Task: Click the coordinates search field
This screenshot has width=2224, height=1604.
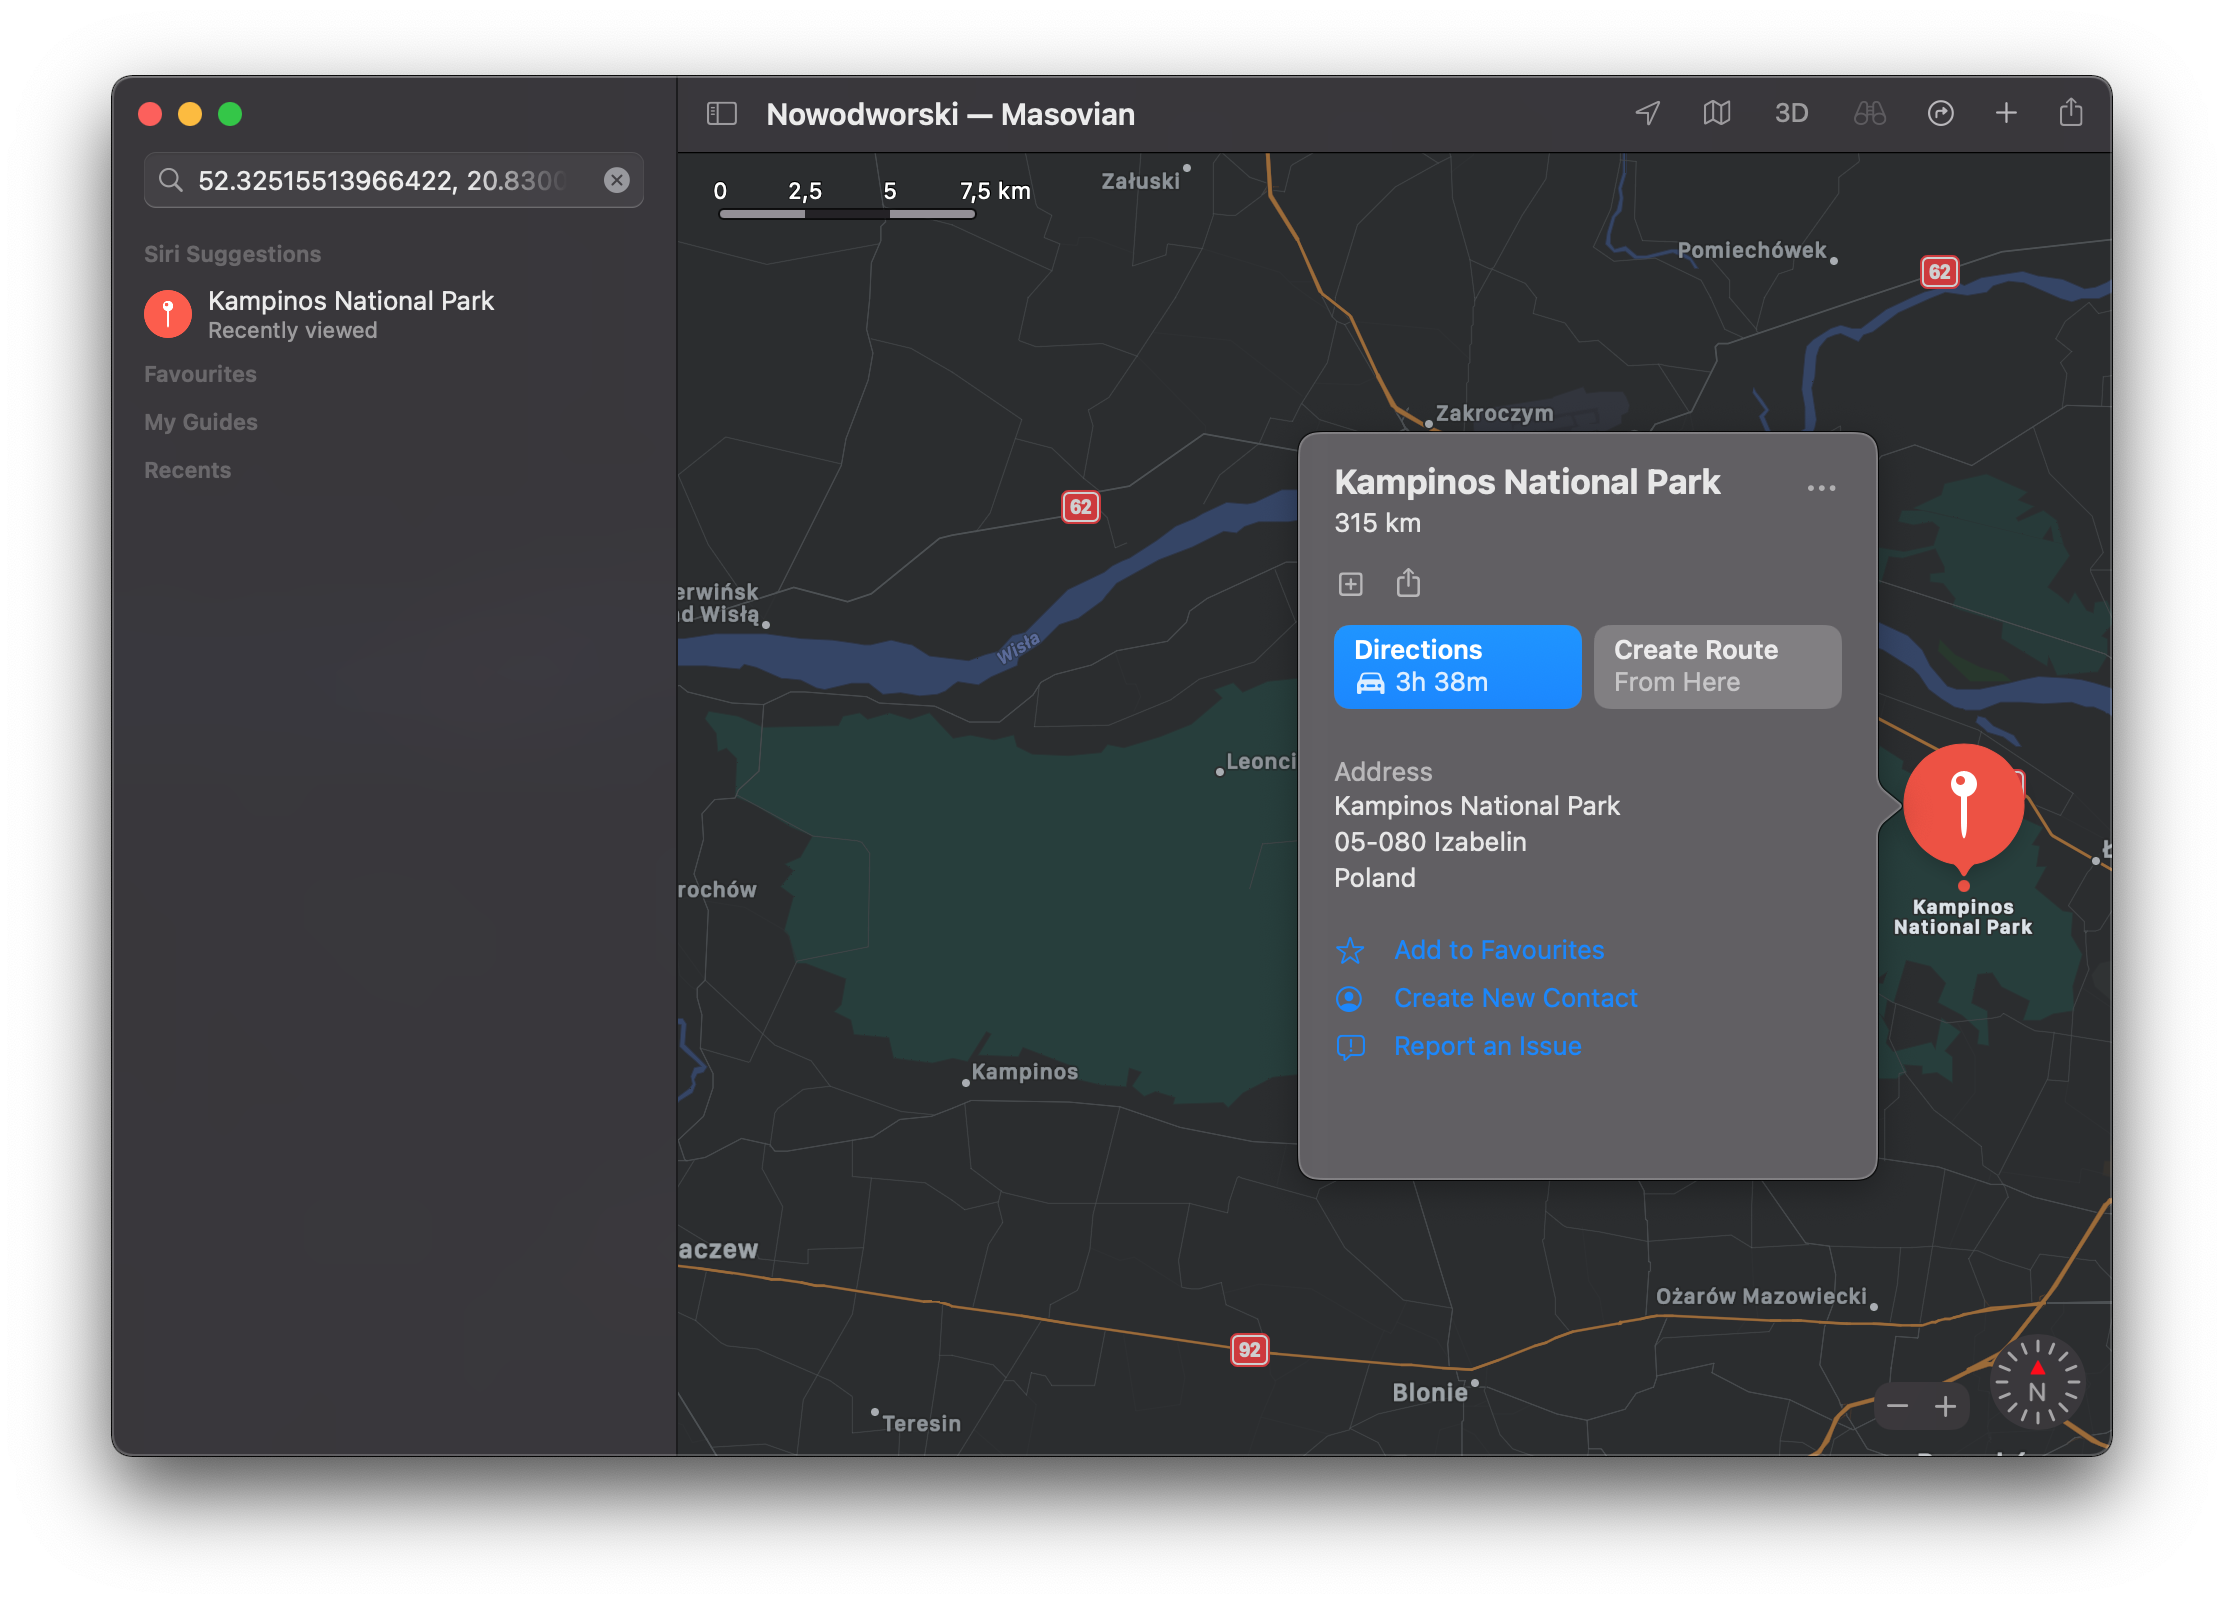Action: tap(380, 180)
